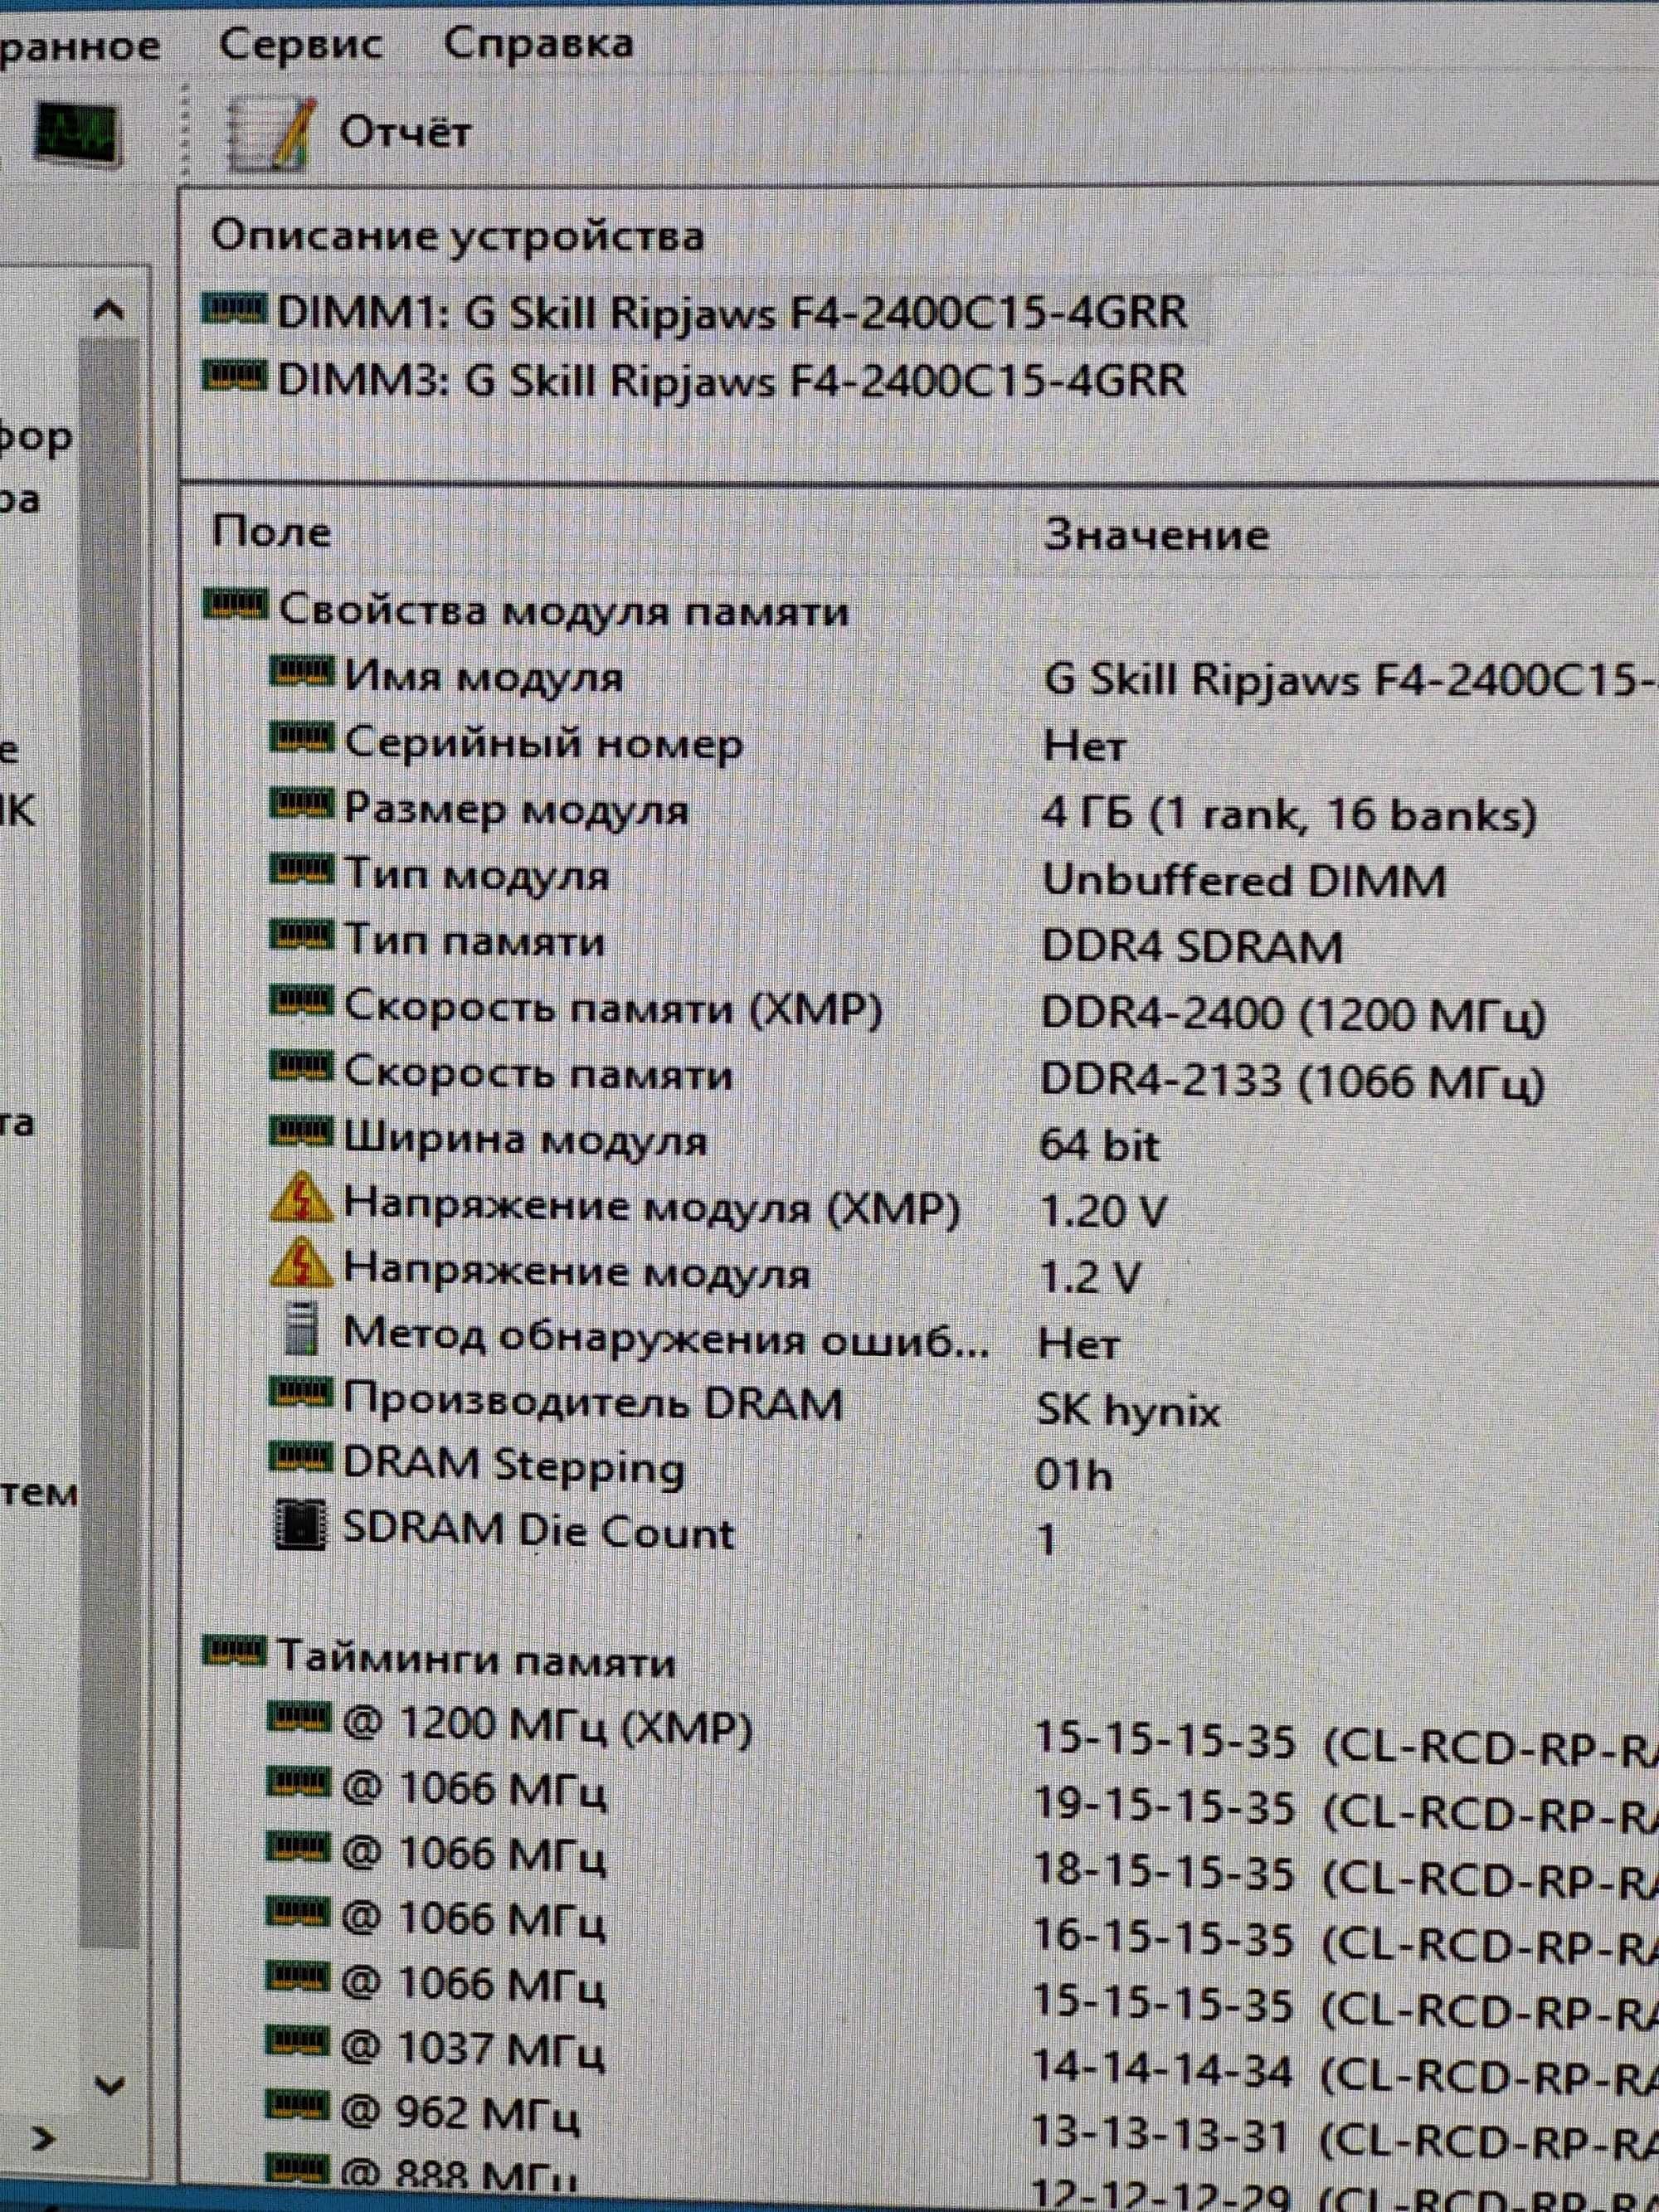The height and width of the screenshot is (2212, 1659).
Task: Click the Отчёт report button
Action: coord(348,132)
